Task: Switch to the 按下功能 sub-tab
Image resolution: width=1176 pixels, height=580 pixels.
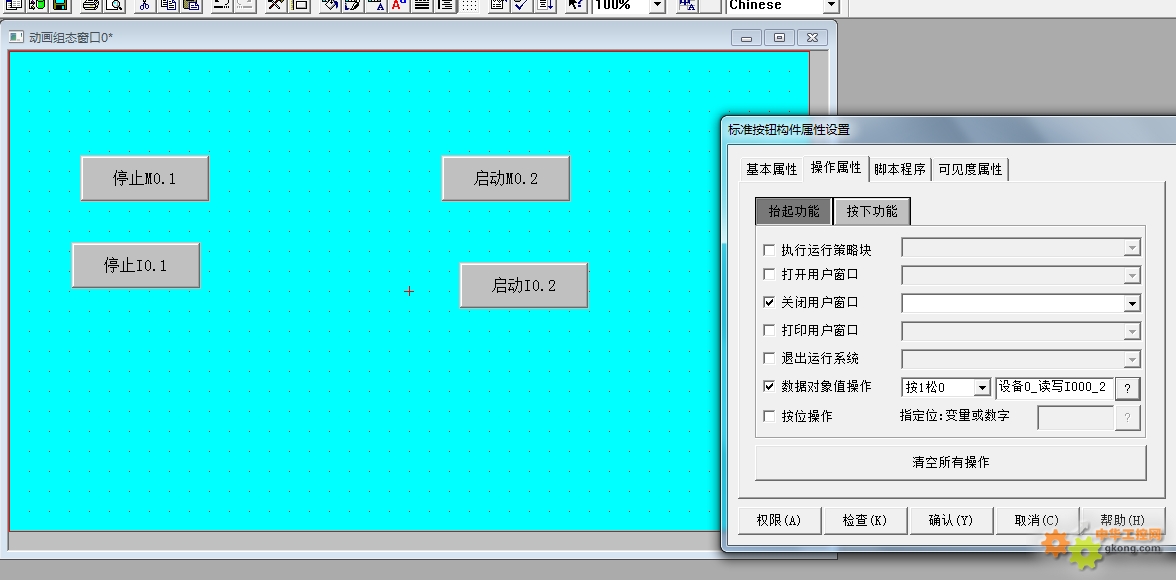Action: pyautogui.click(x=872, y=212)
